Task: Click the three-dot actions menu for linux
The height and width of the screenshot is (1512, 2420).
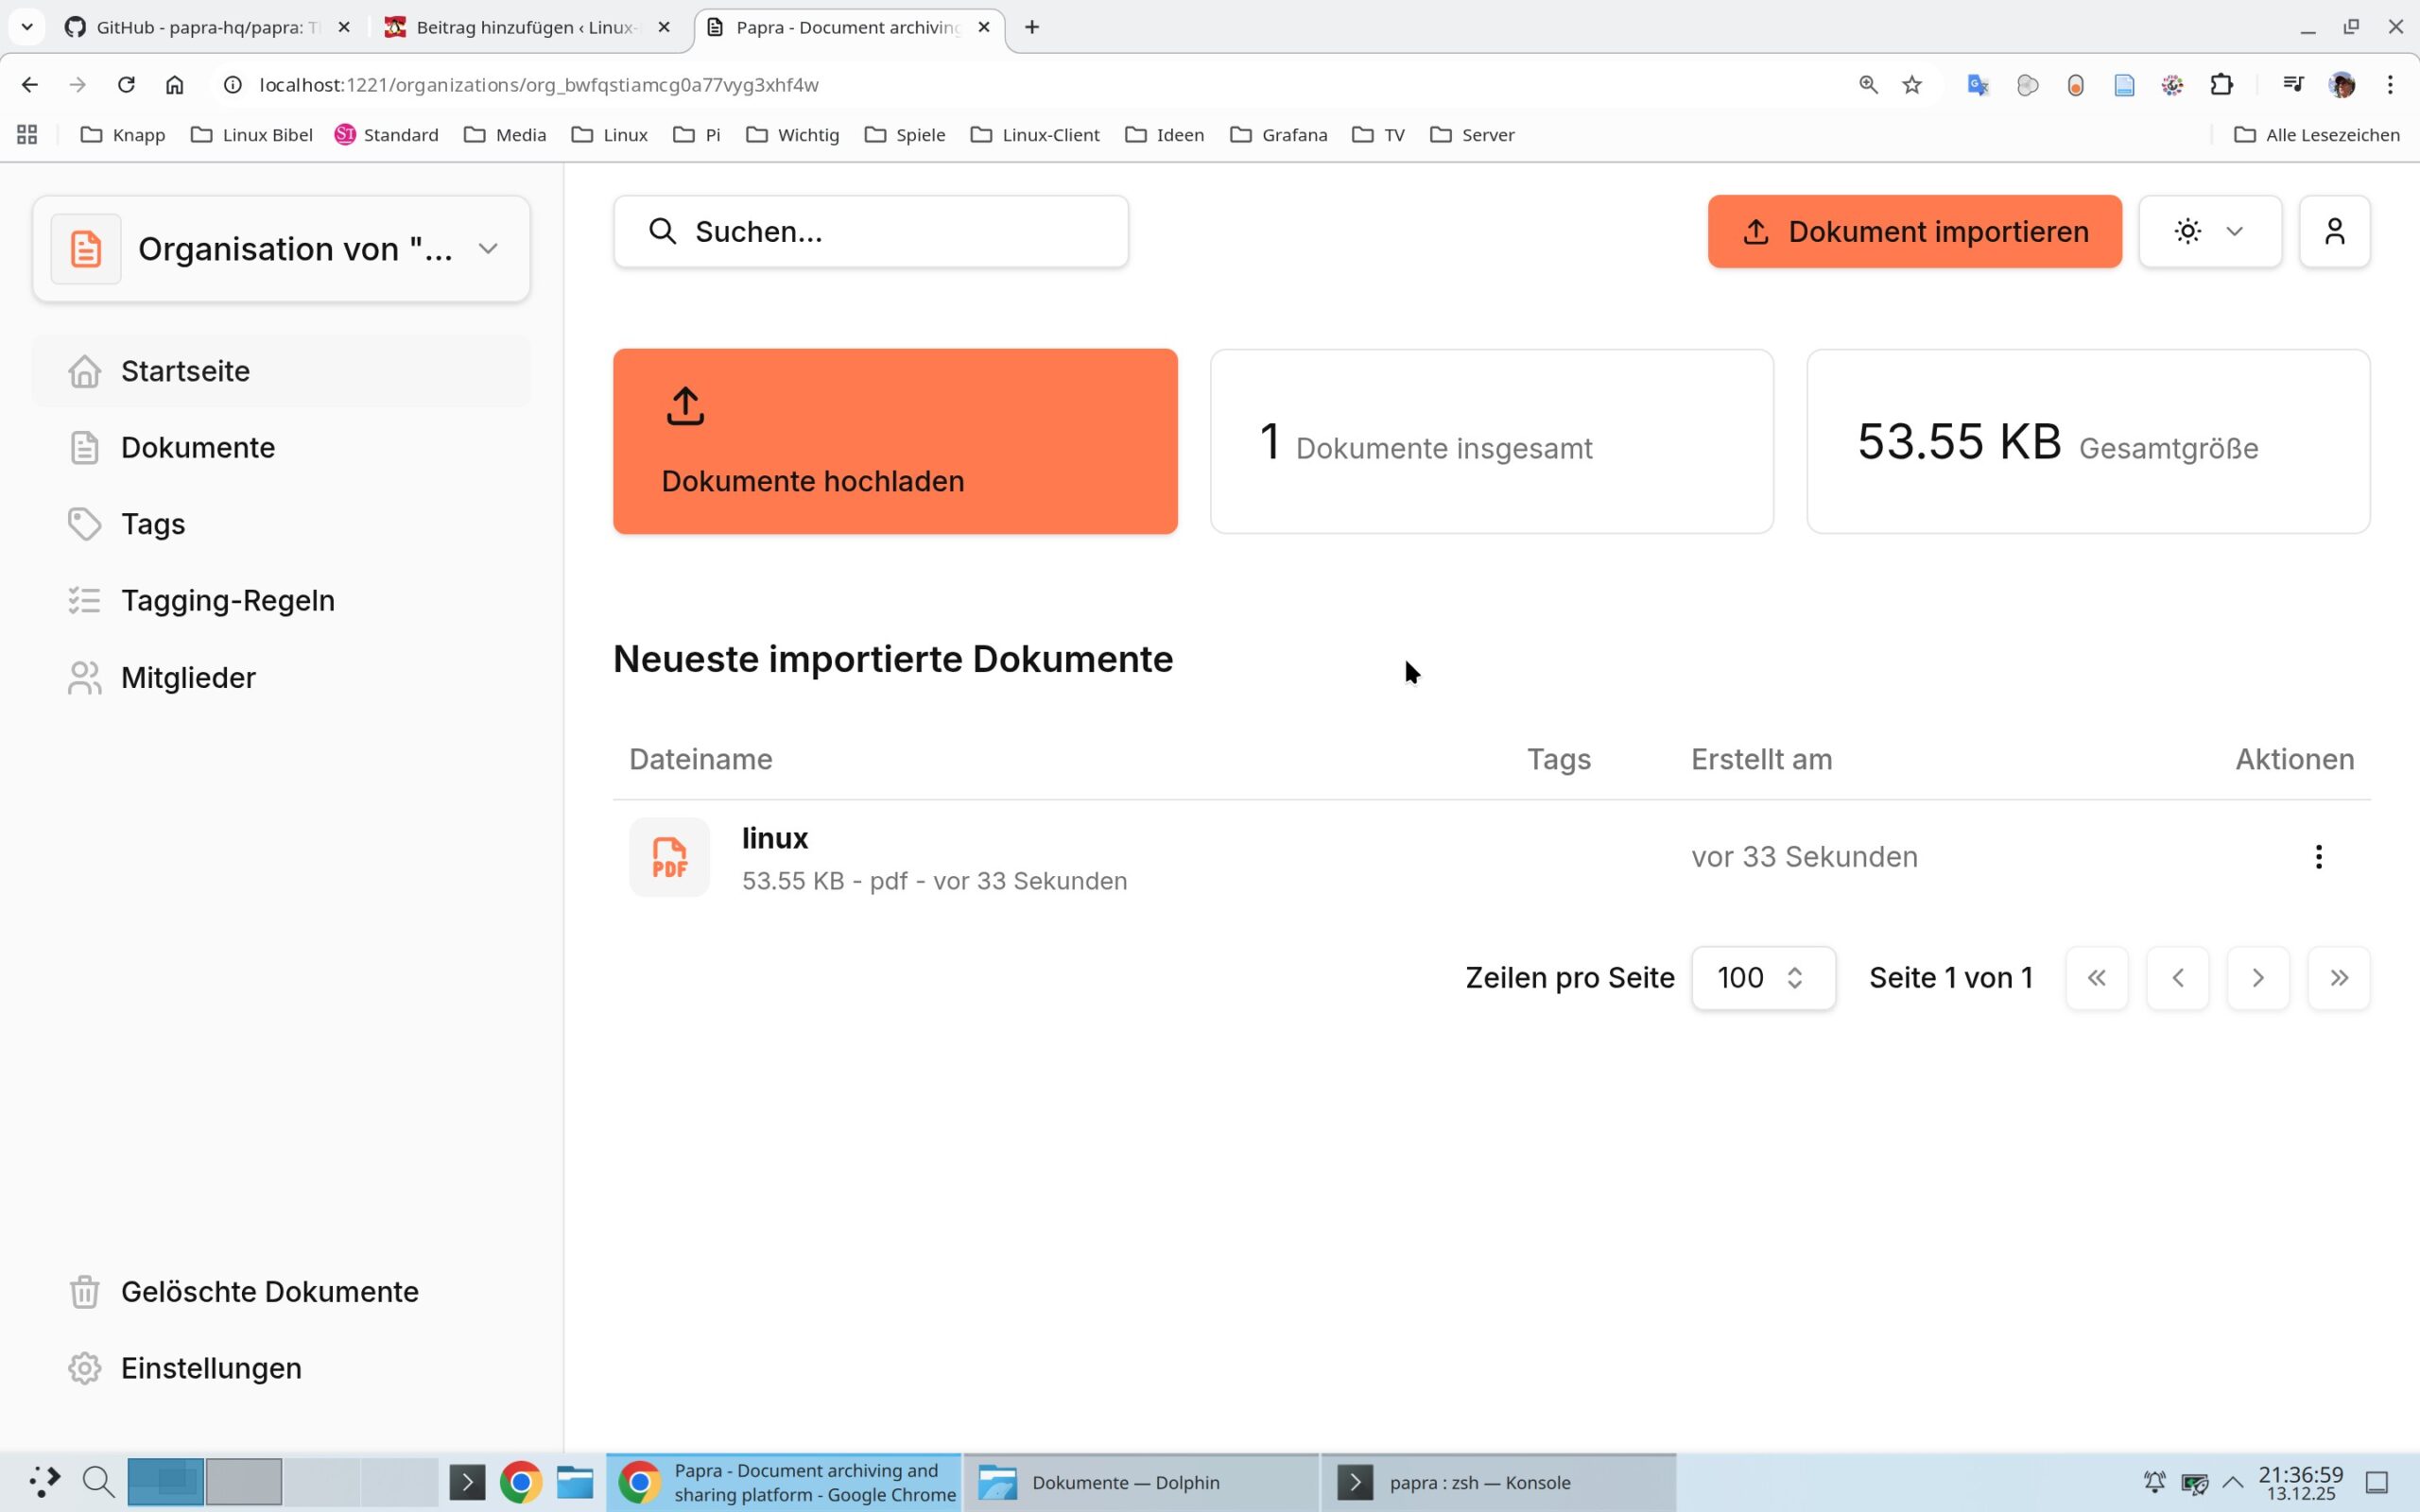Action: pyautogui.click(x=2317, y=856)
